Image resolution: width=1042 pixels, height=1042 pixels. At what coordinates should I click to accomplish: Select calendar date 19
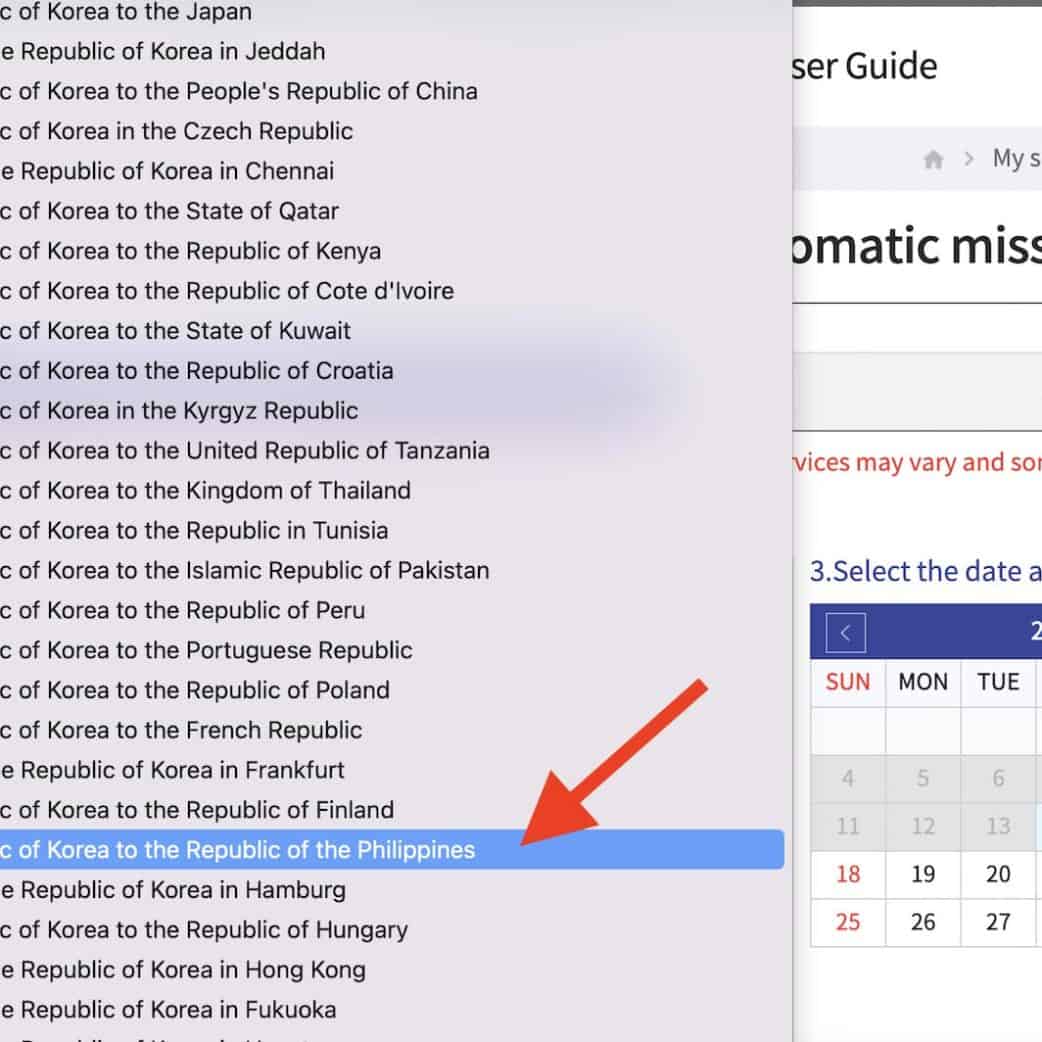[x=922, y=874]
